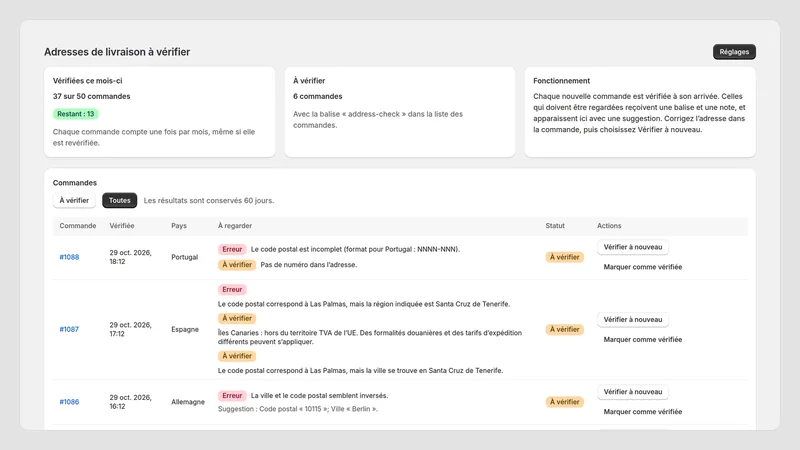Open order #1087 link
This screenshot has width=800, height=450.
click(x=69, y=330)
